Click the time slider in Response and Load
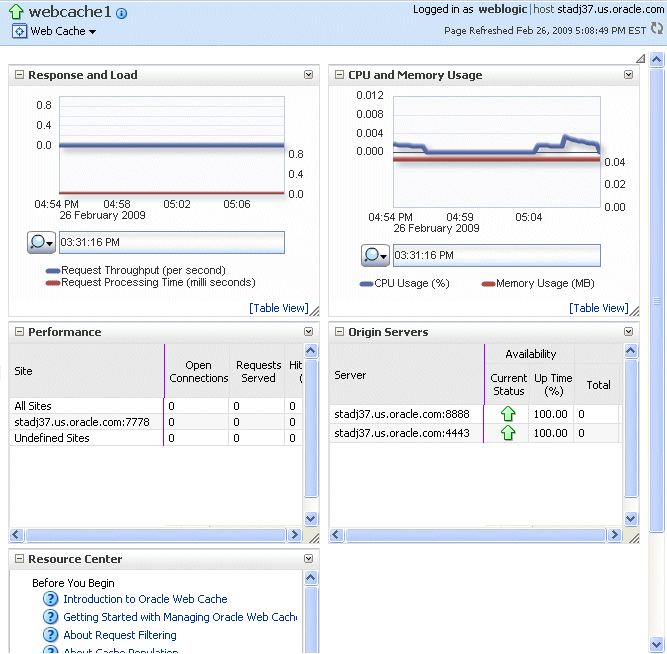The image size is (667, 654). (x=172, y=243)
